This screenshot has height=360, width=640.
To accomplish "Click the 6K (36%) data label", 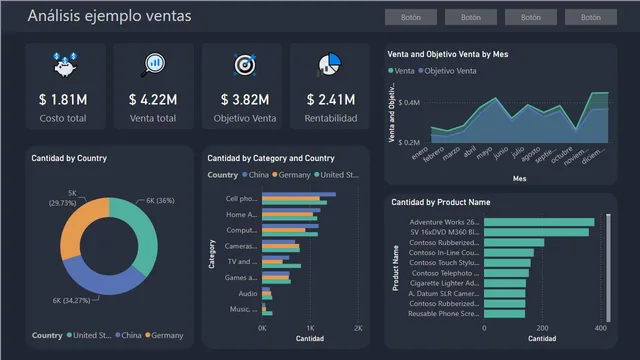I will pos(160,200).
